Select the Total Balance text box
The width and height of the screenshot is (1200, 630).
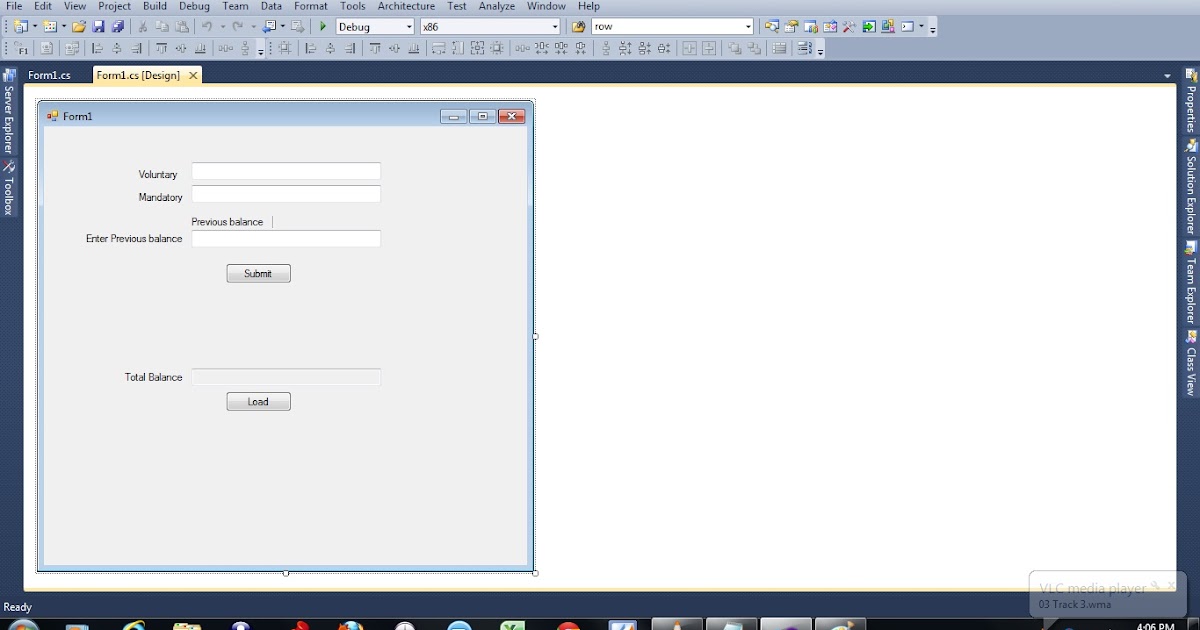tap(286, 377)
